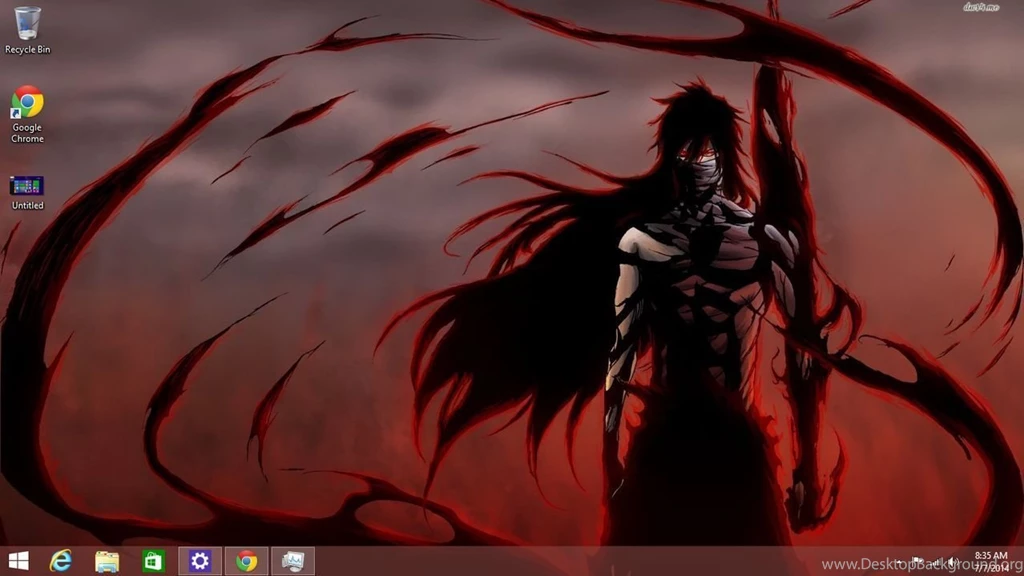This screenshot has width=1024, height=576.
Task: Open File Explorer from the taskbar
Action: 106,561
